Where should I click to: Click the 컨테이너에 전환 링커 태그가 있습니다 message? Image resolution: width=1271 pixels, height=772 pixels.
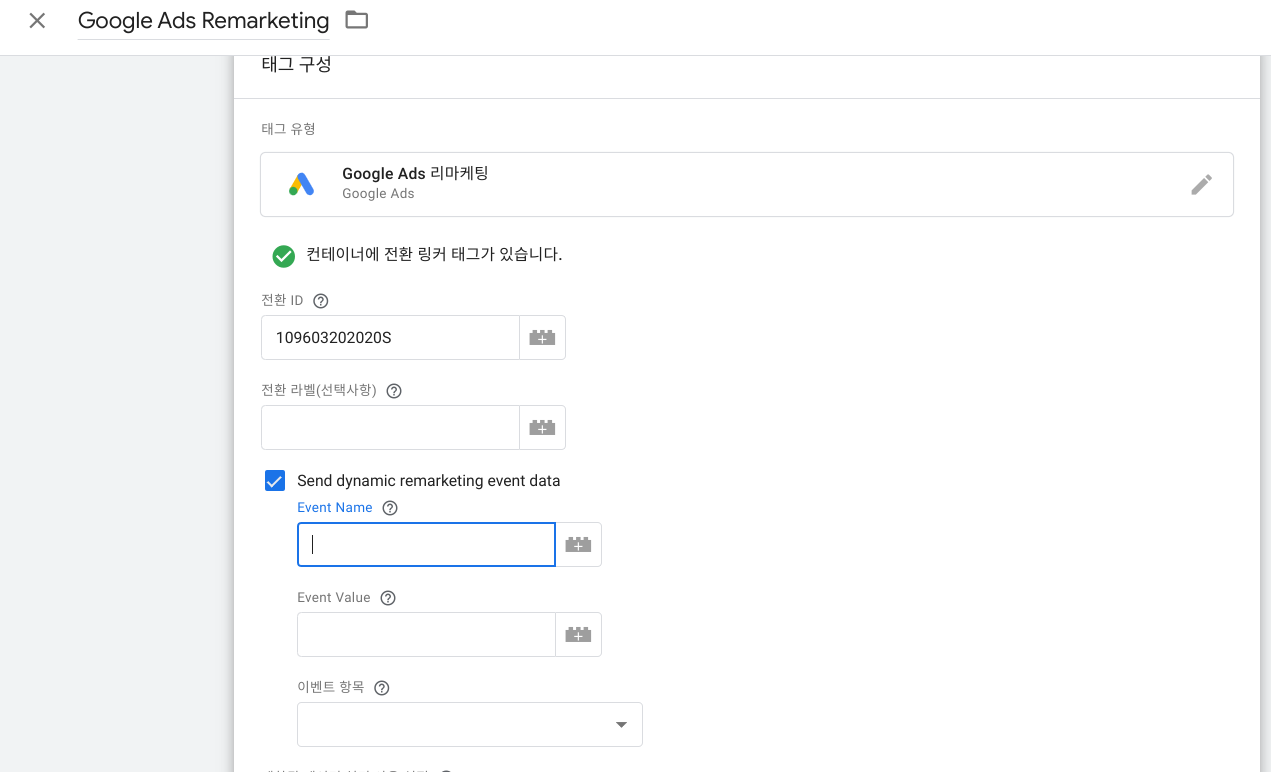pos(434,255)
